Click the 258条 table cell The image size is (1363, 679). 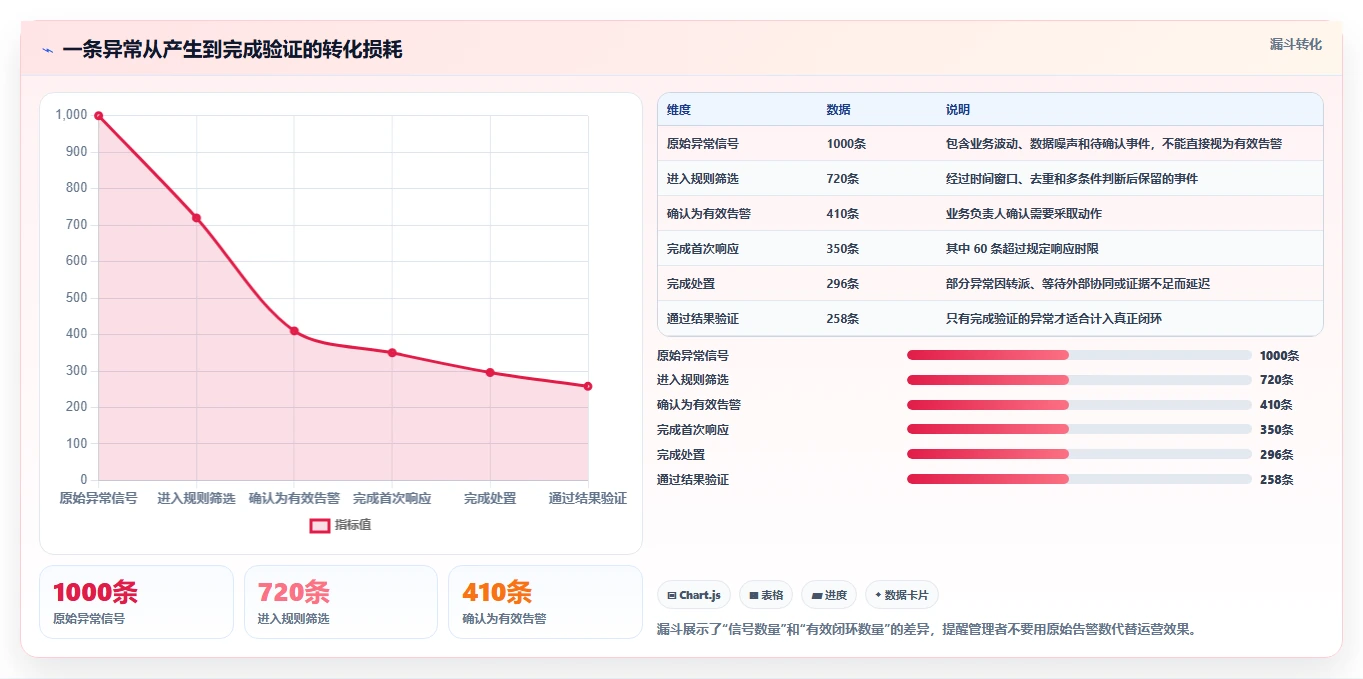click(x=843, y=319)
